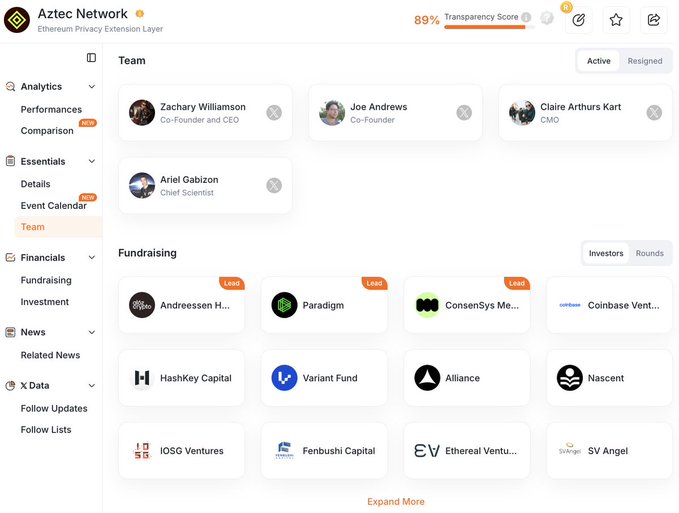Click the Variant Fund blue logo

coord(285,378)
